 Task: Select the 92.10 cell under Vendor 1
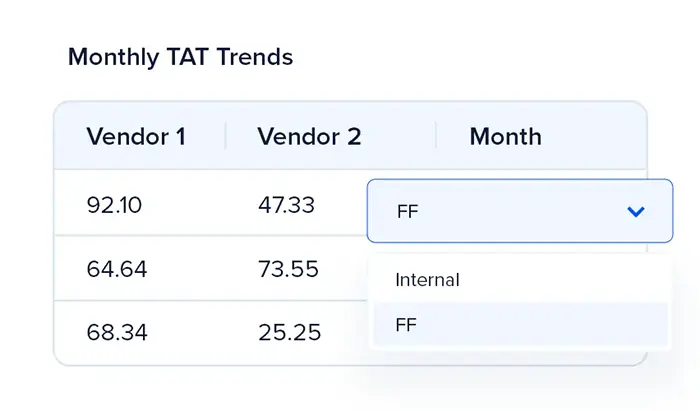tap(114, 206)
